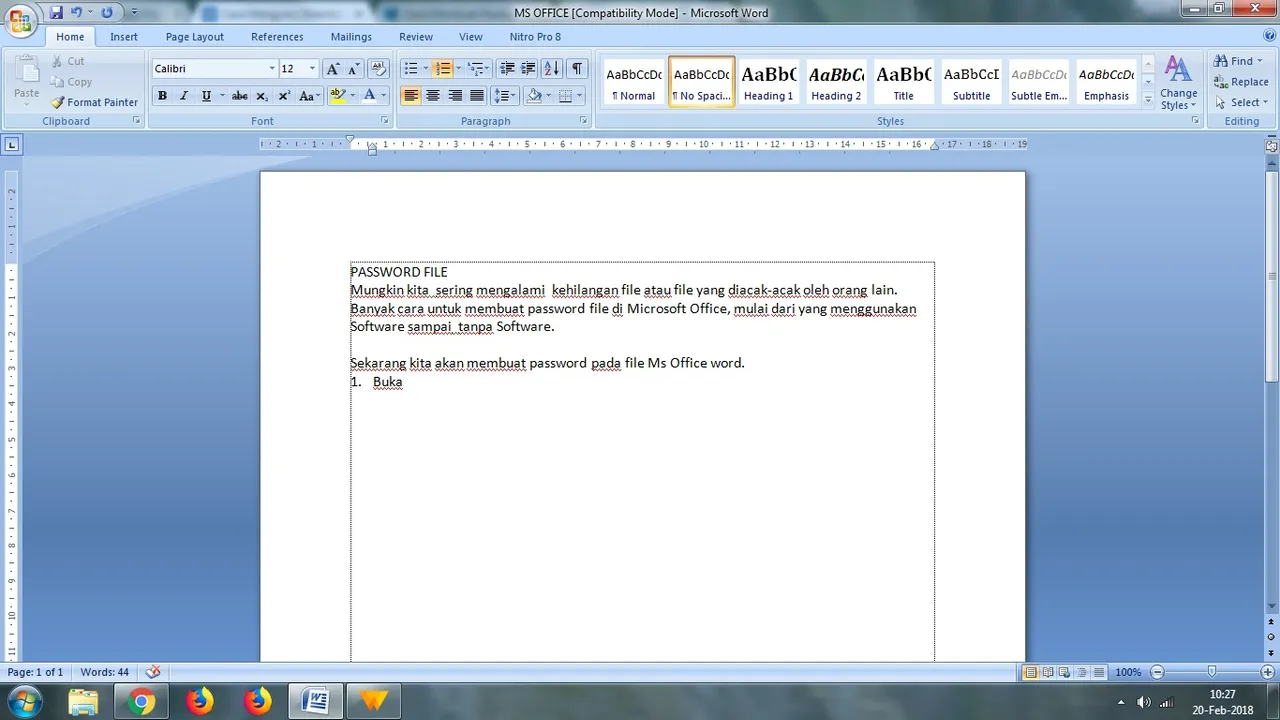
Task: Zoom out with the minus button
Action: point(1158,672)
